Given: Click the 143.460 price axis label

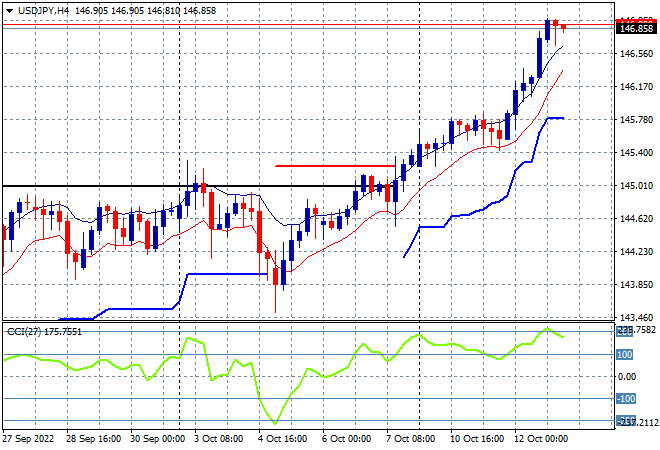Looking at the screenshot, I should point(636,317).
